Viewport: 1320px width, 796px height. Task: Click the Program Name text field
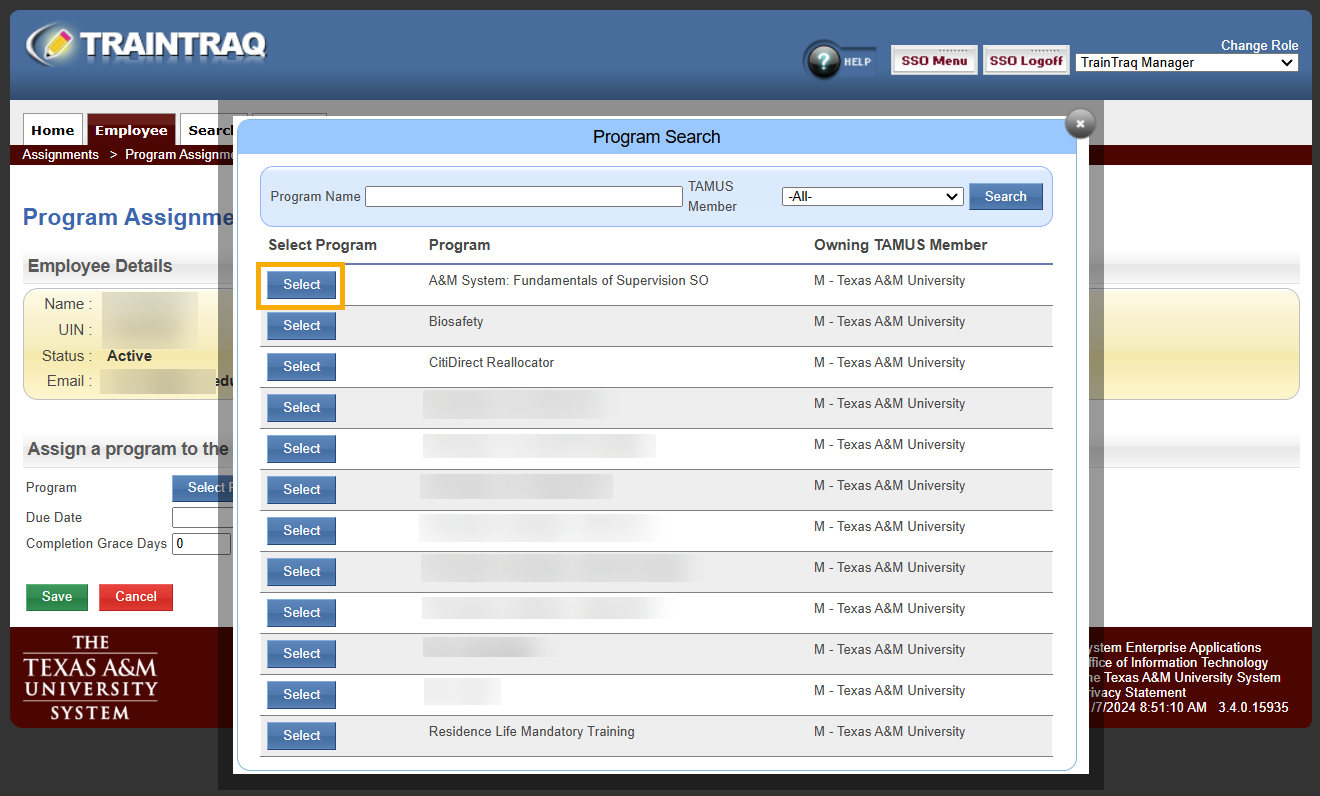tap(523, 197)
